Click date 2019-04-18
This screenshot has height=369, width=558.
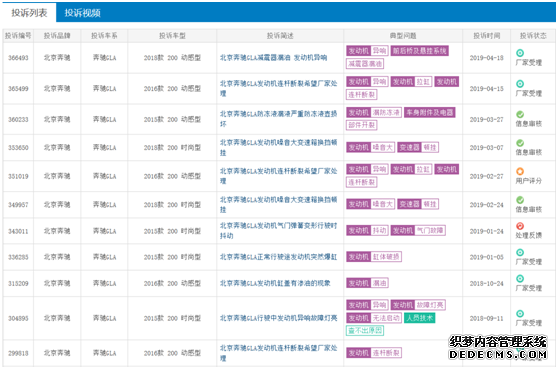(486, 58)
